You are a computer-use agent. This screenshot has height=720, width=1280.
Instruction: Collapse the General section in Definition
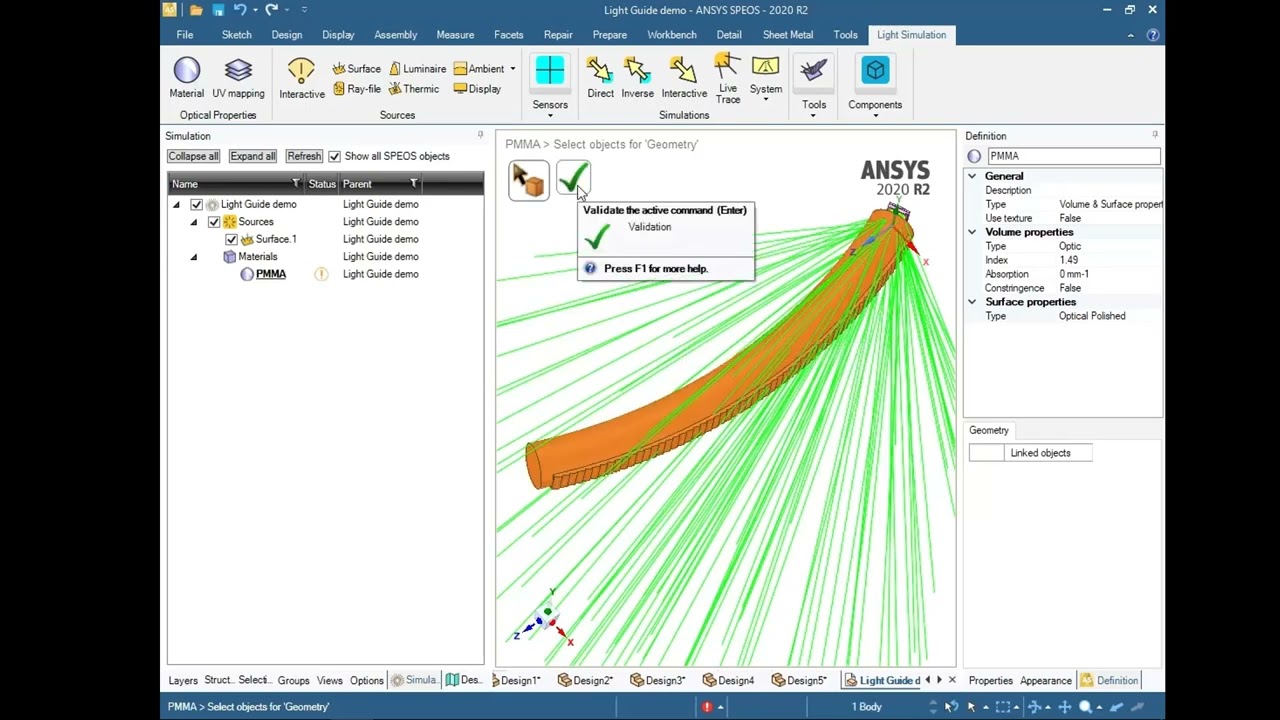pyautogui.click(x=972, y=176)
